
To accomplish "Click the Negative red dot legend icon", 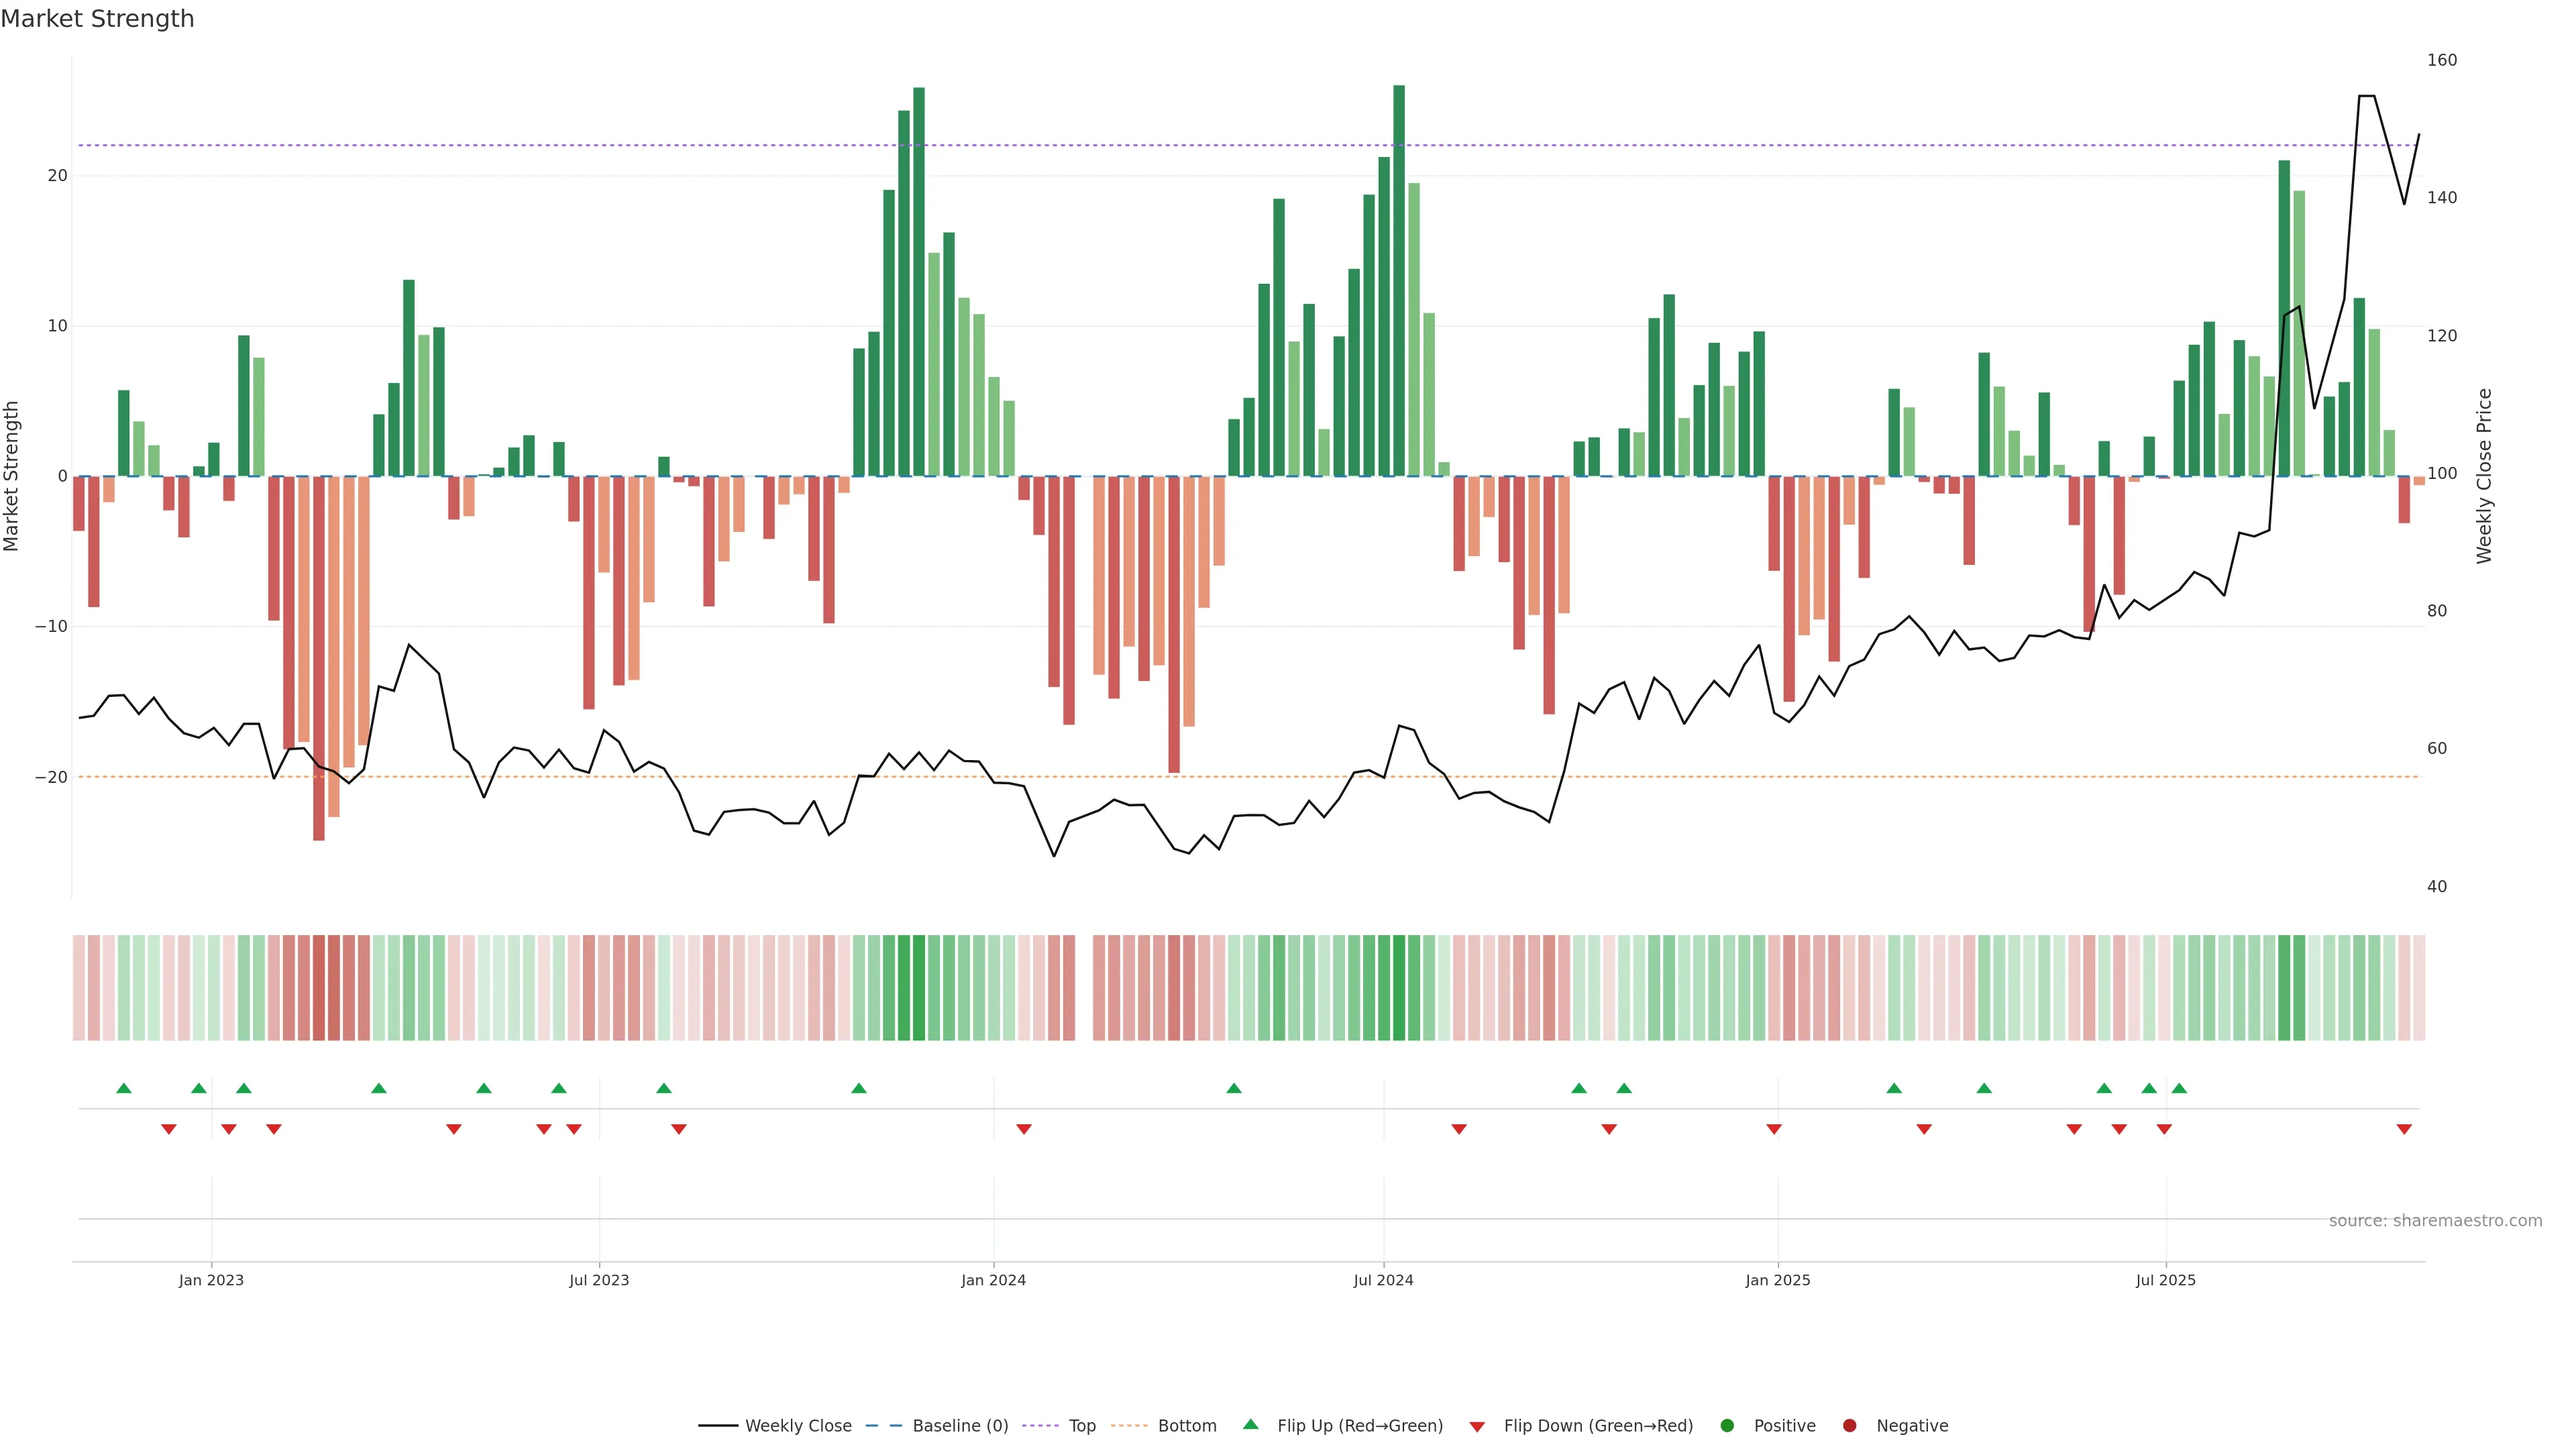I will tap(1849, 1426).
